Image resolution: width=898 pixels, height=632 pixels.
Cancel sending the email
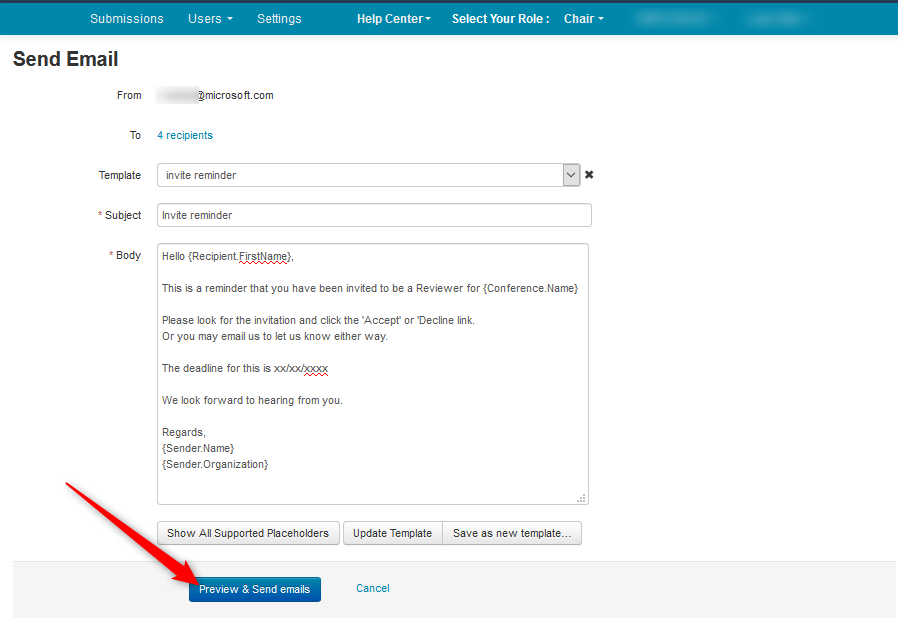(x=373, y=588)
